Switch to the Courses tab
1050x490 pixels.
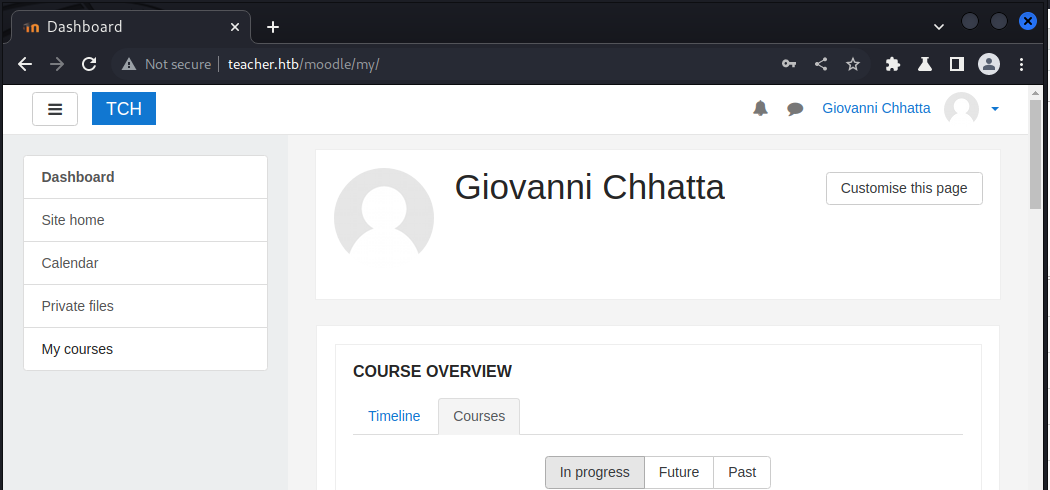pos(479,416)
